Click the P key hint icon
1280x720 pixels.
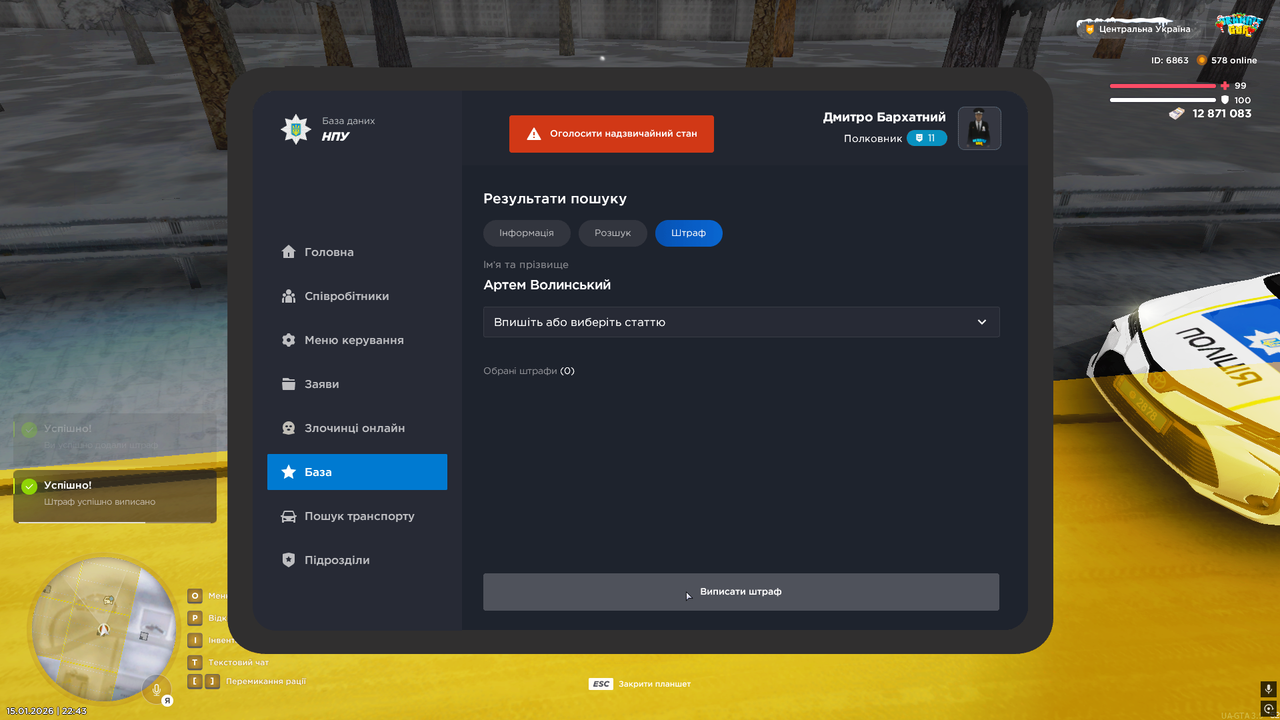click(x=195, y=618)
